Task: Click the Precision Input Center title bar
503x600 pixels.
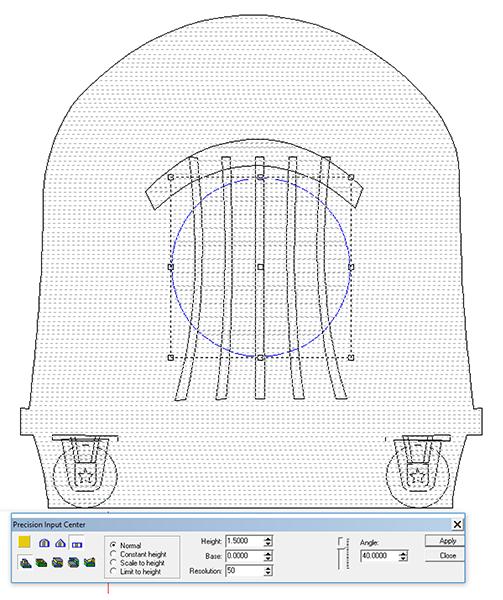Action: 231,524
